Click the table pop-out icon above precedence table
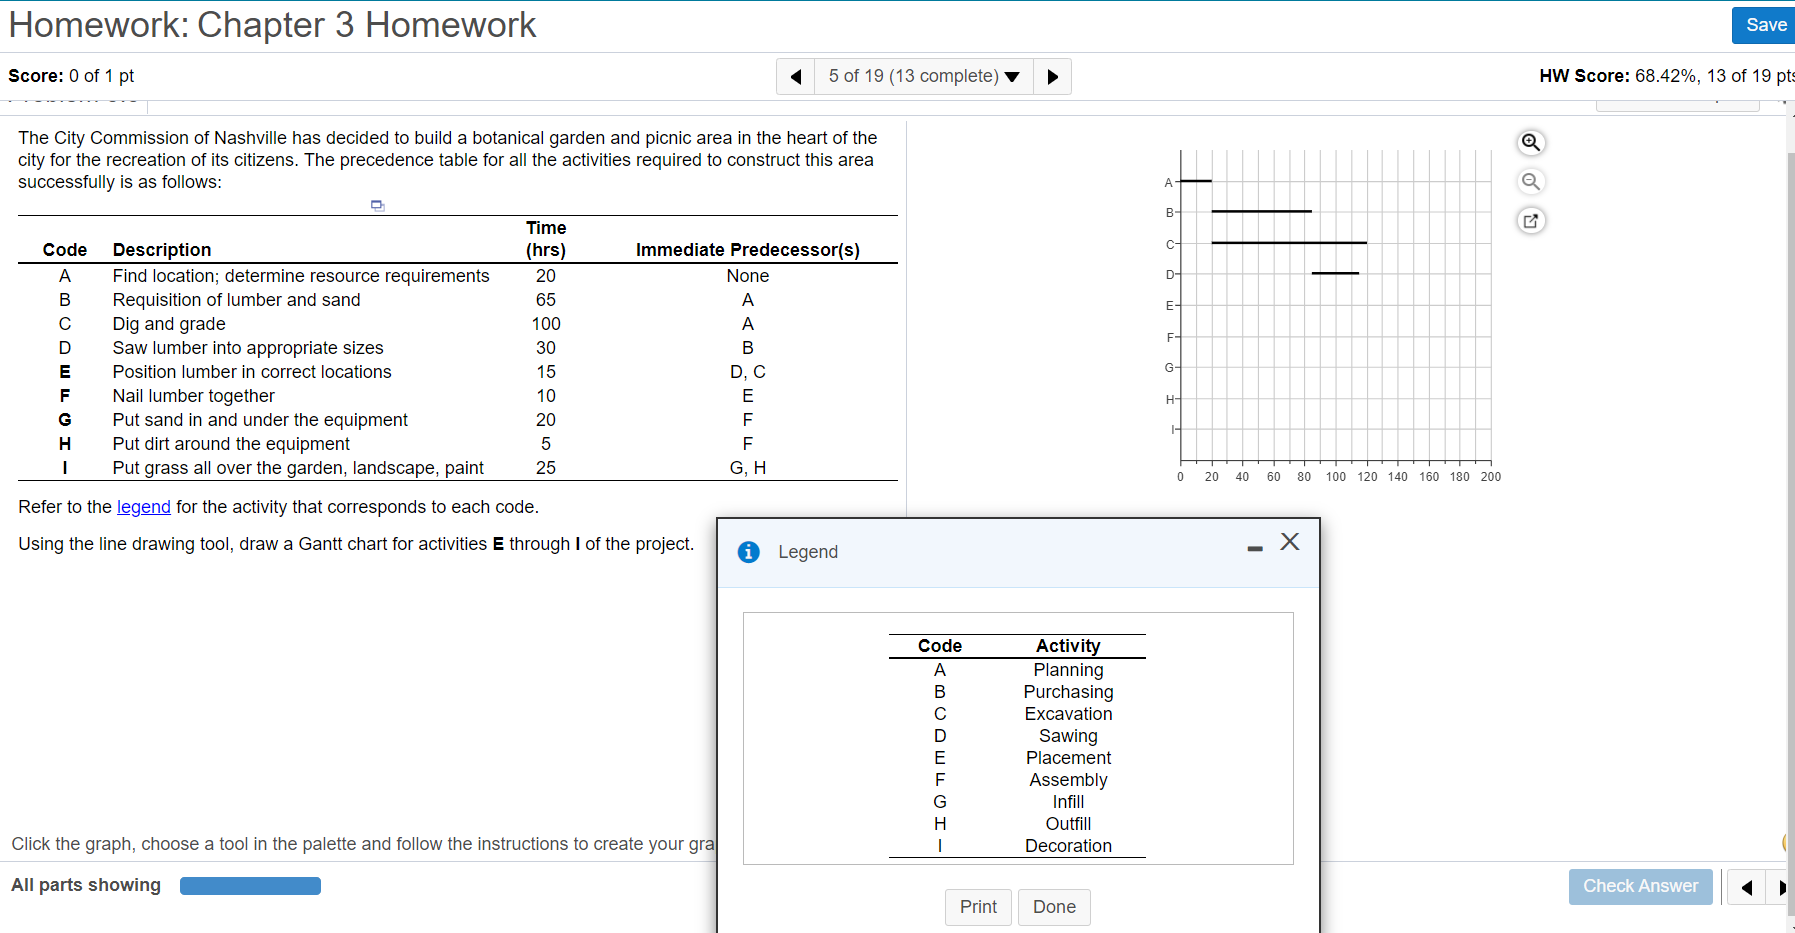This screenshot has width=1795, height=933. coord(377,205)
